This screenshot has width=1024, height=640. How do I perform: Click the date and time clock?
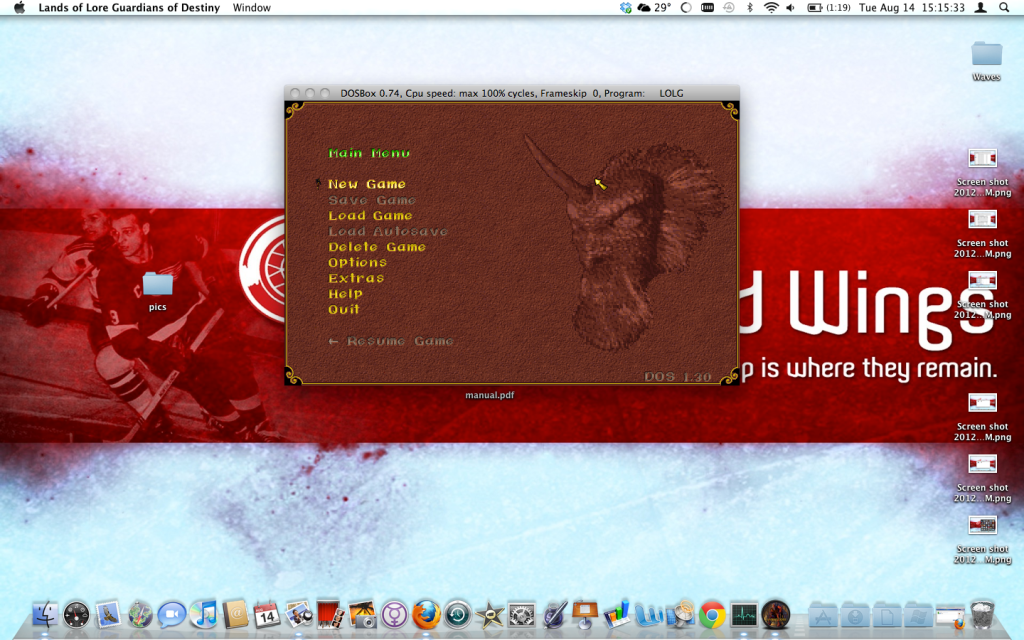pyautogui.click(x=912, y=8)
